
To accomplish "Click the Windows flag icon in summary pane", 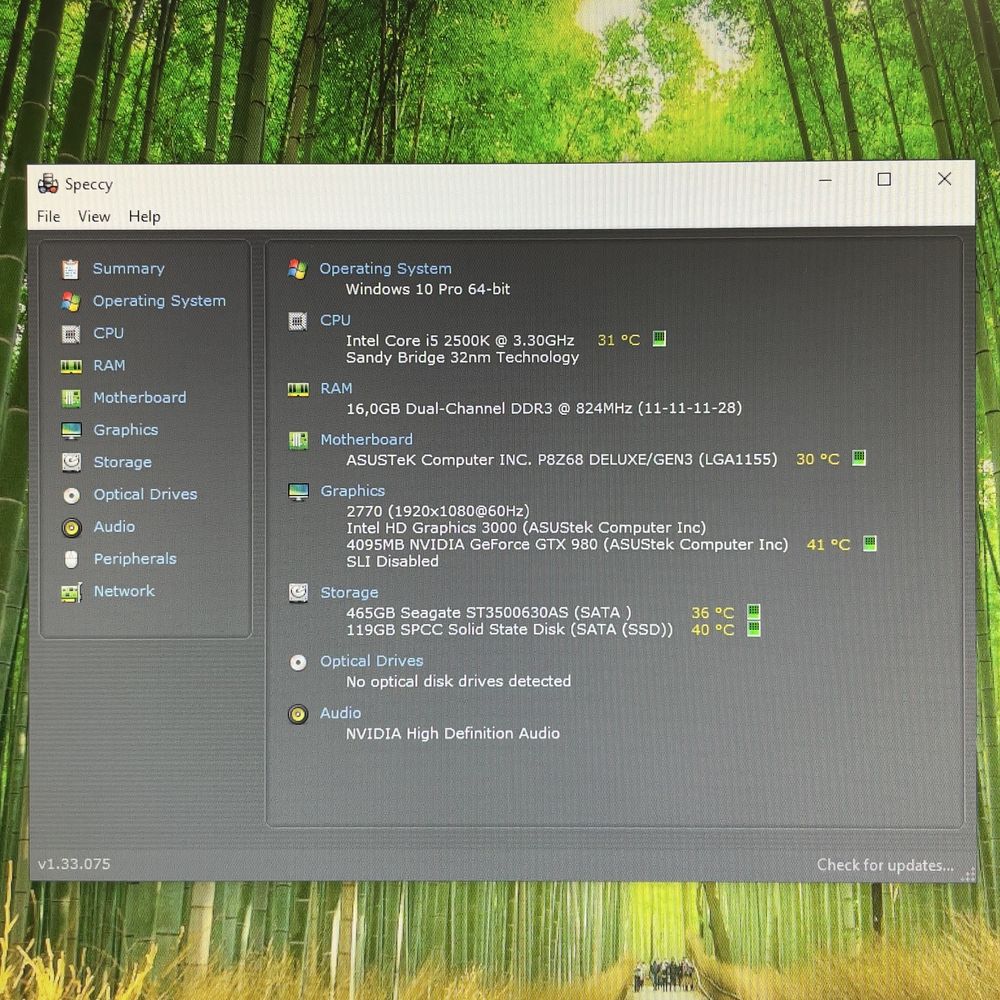I will 297,269.
